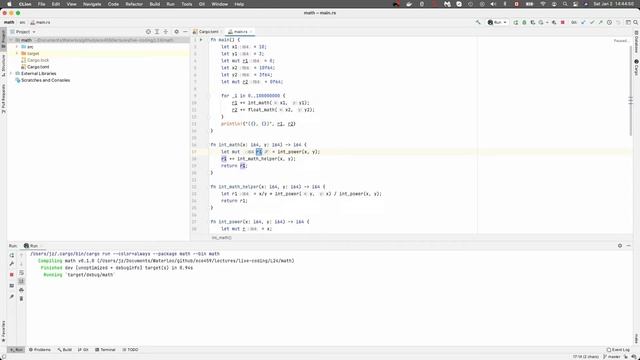The width and height of the screenshot is (640, 360).
Task: Select Cargo.lock file in tree
Action: (x=35, y=60)
